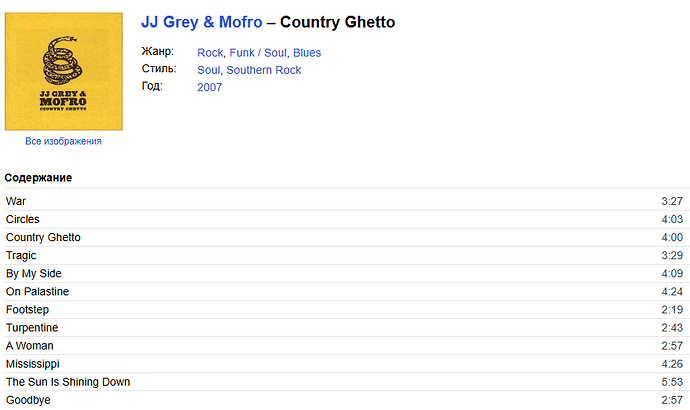Viewport: 690px width, 410px height.
Task: Open the Soul style link
Action: coord(209,70)
